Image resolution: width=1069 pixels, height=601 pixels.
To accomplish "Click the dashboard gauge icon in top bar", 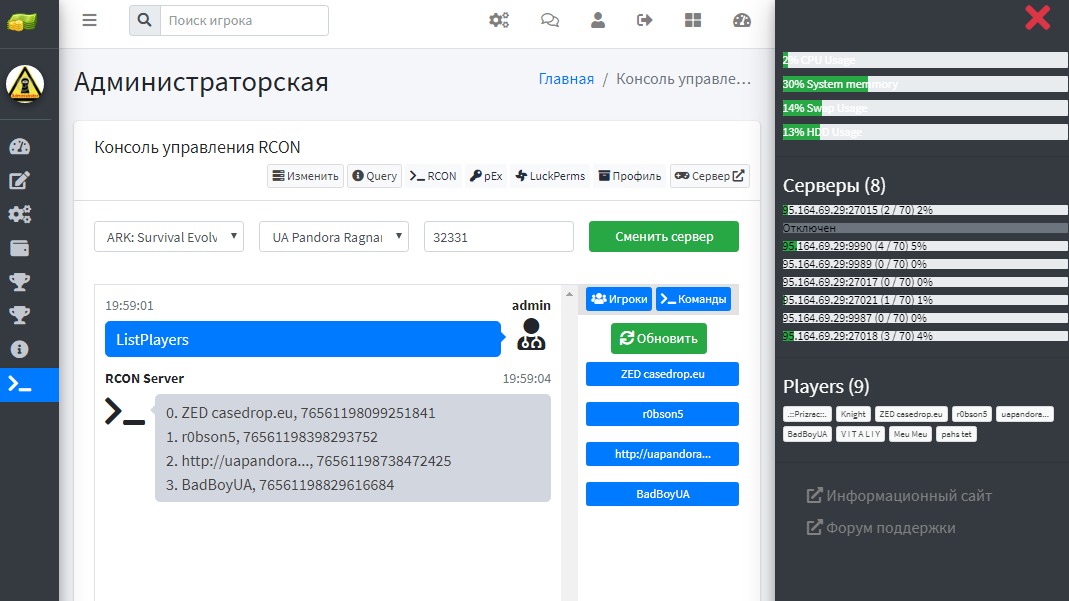I will coord(741,20).
